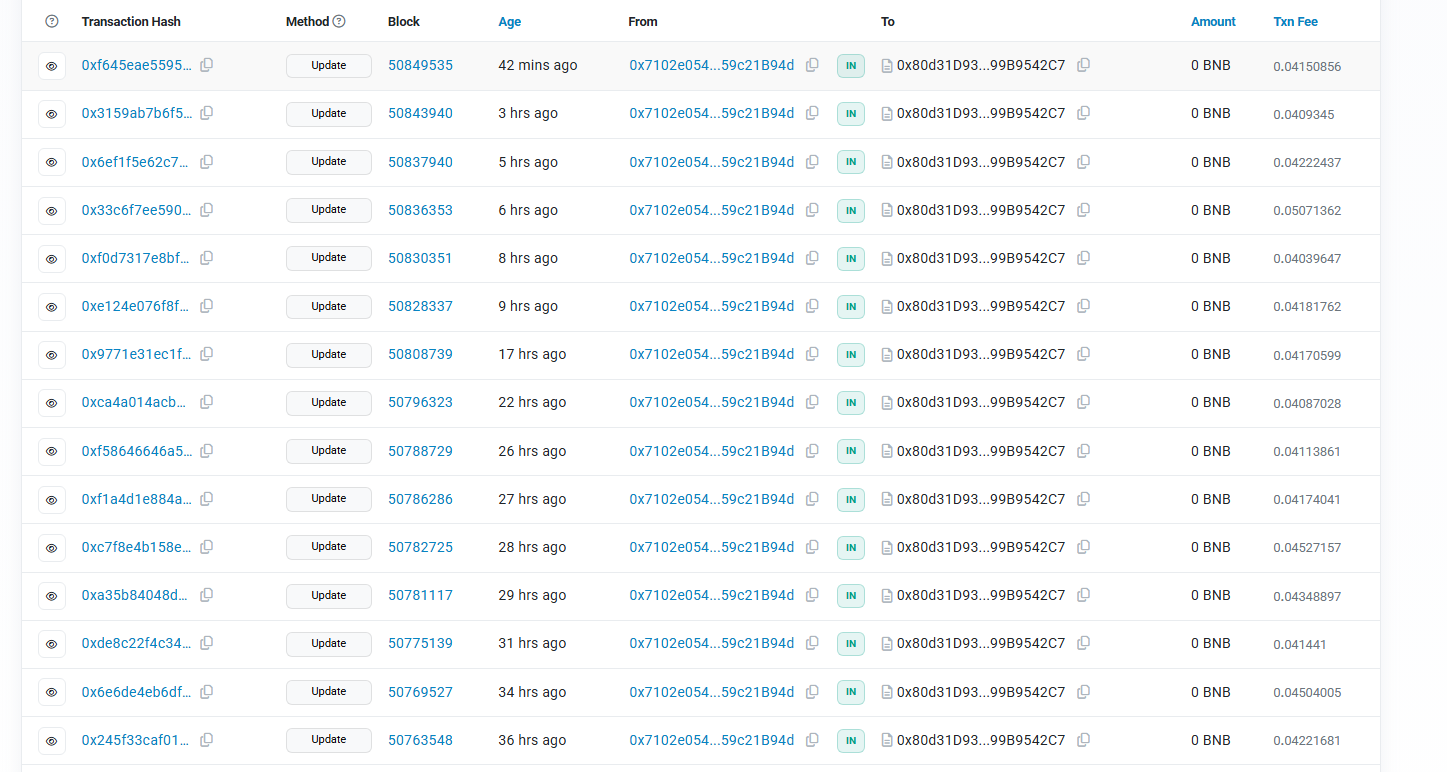
Task: Preview transaction 0x3159ab7b6f5 with eye icon
Action: click(x=52, y=114)
